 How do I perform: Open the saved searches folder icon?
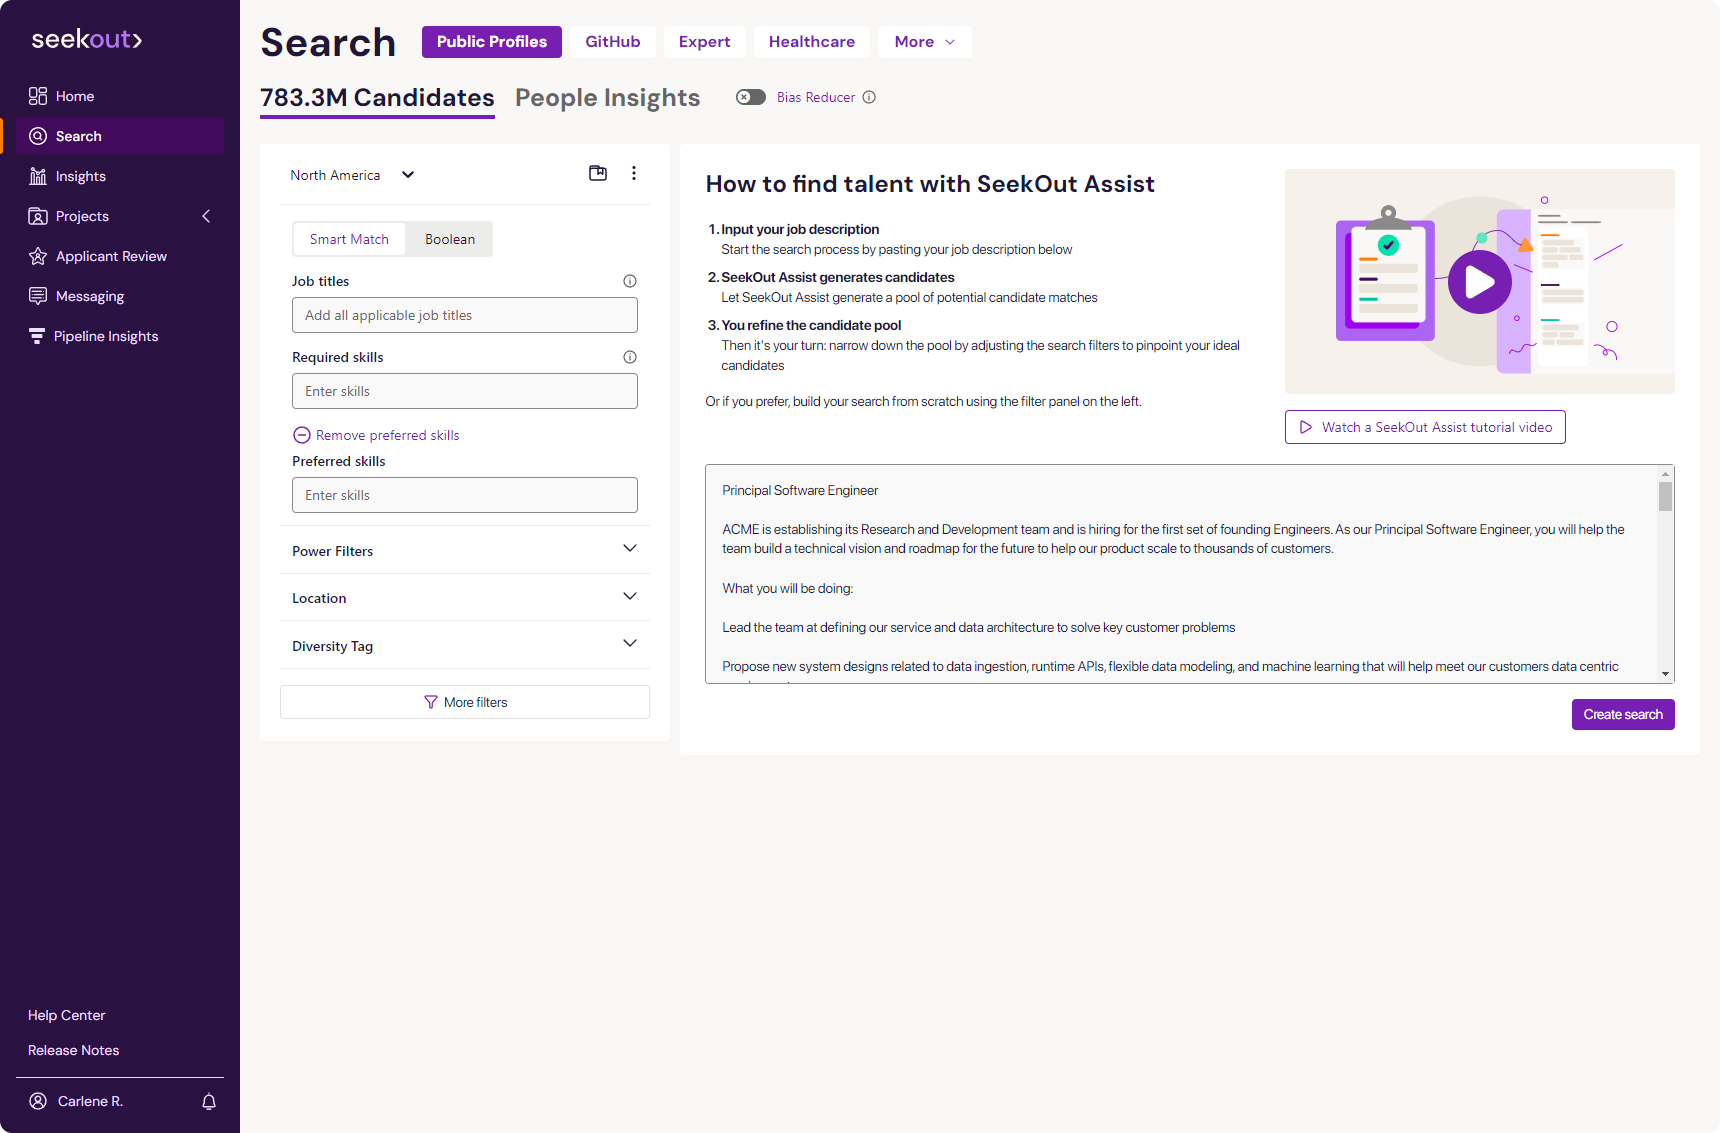tap(598, 173)
